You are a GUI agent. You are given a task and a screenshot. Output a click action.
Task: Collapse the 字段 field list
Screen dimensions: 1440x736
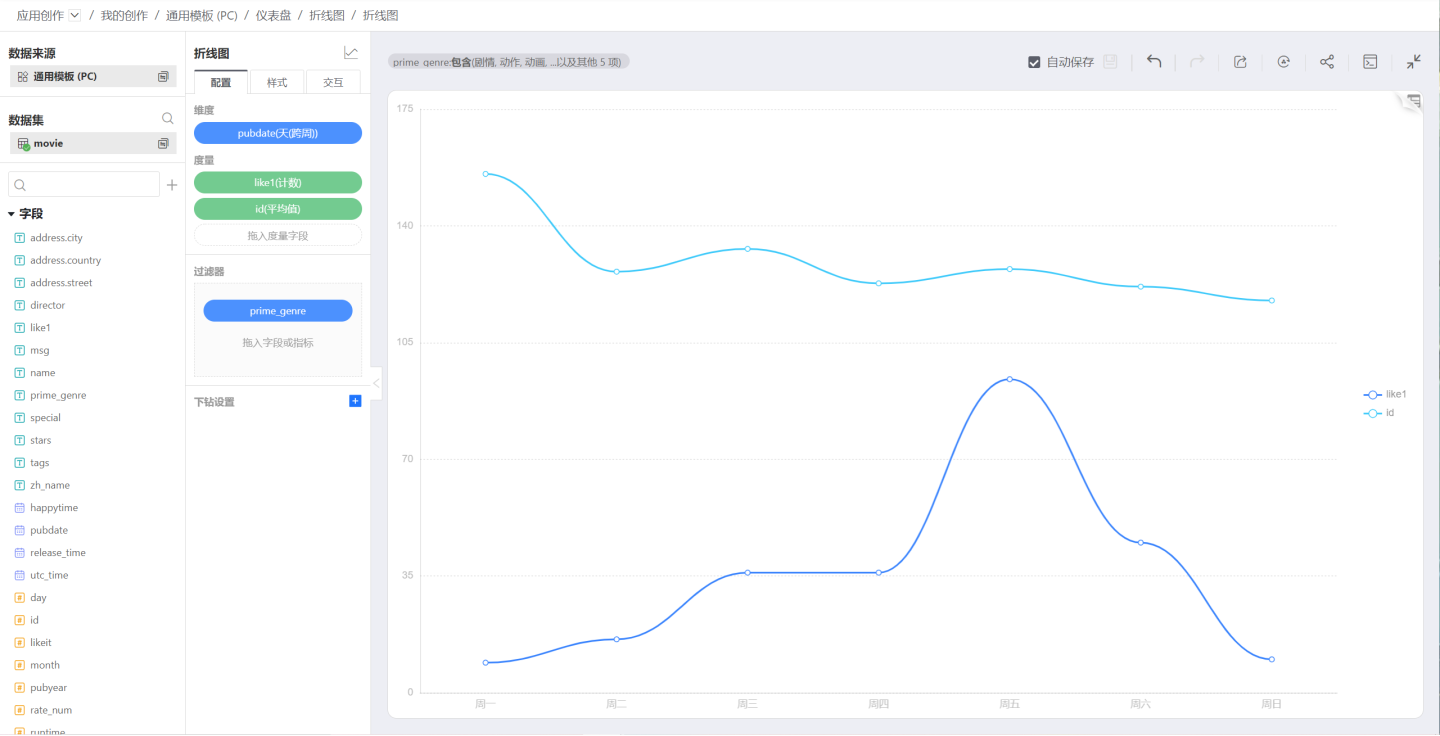[x=12, y=214]
